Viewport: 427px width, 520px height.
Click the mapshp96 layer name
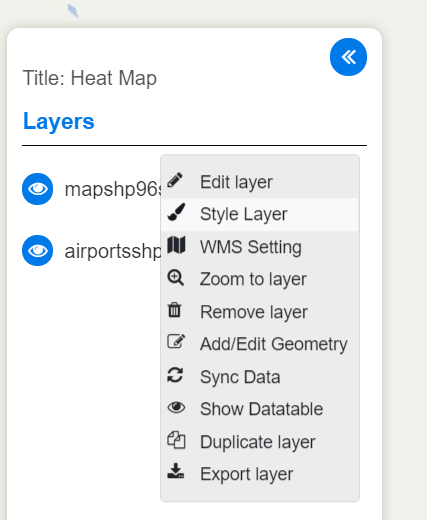(x=113, y=189)
